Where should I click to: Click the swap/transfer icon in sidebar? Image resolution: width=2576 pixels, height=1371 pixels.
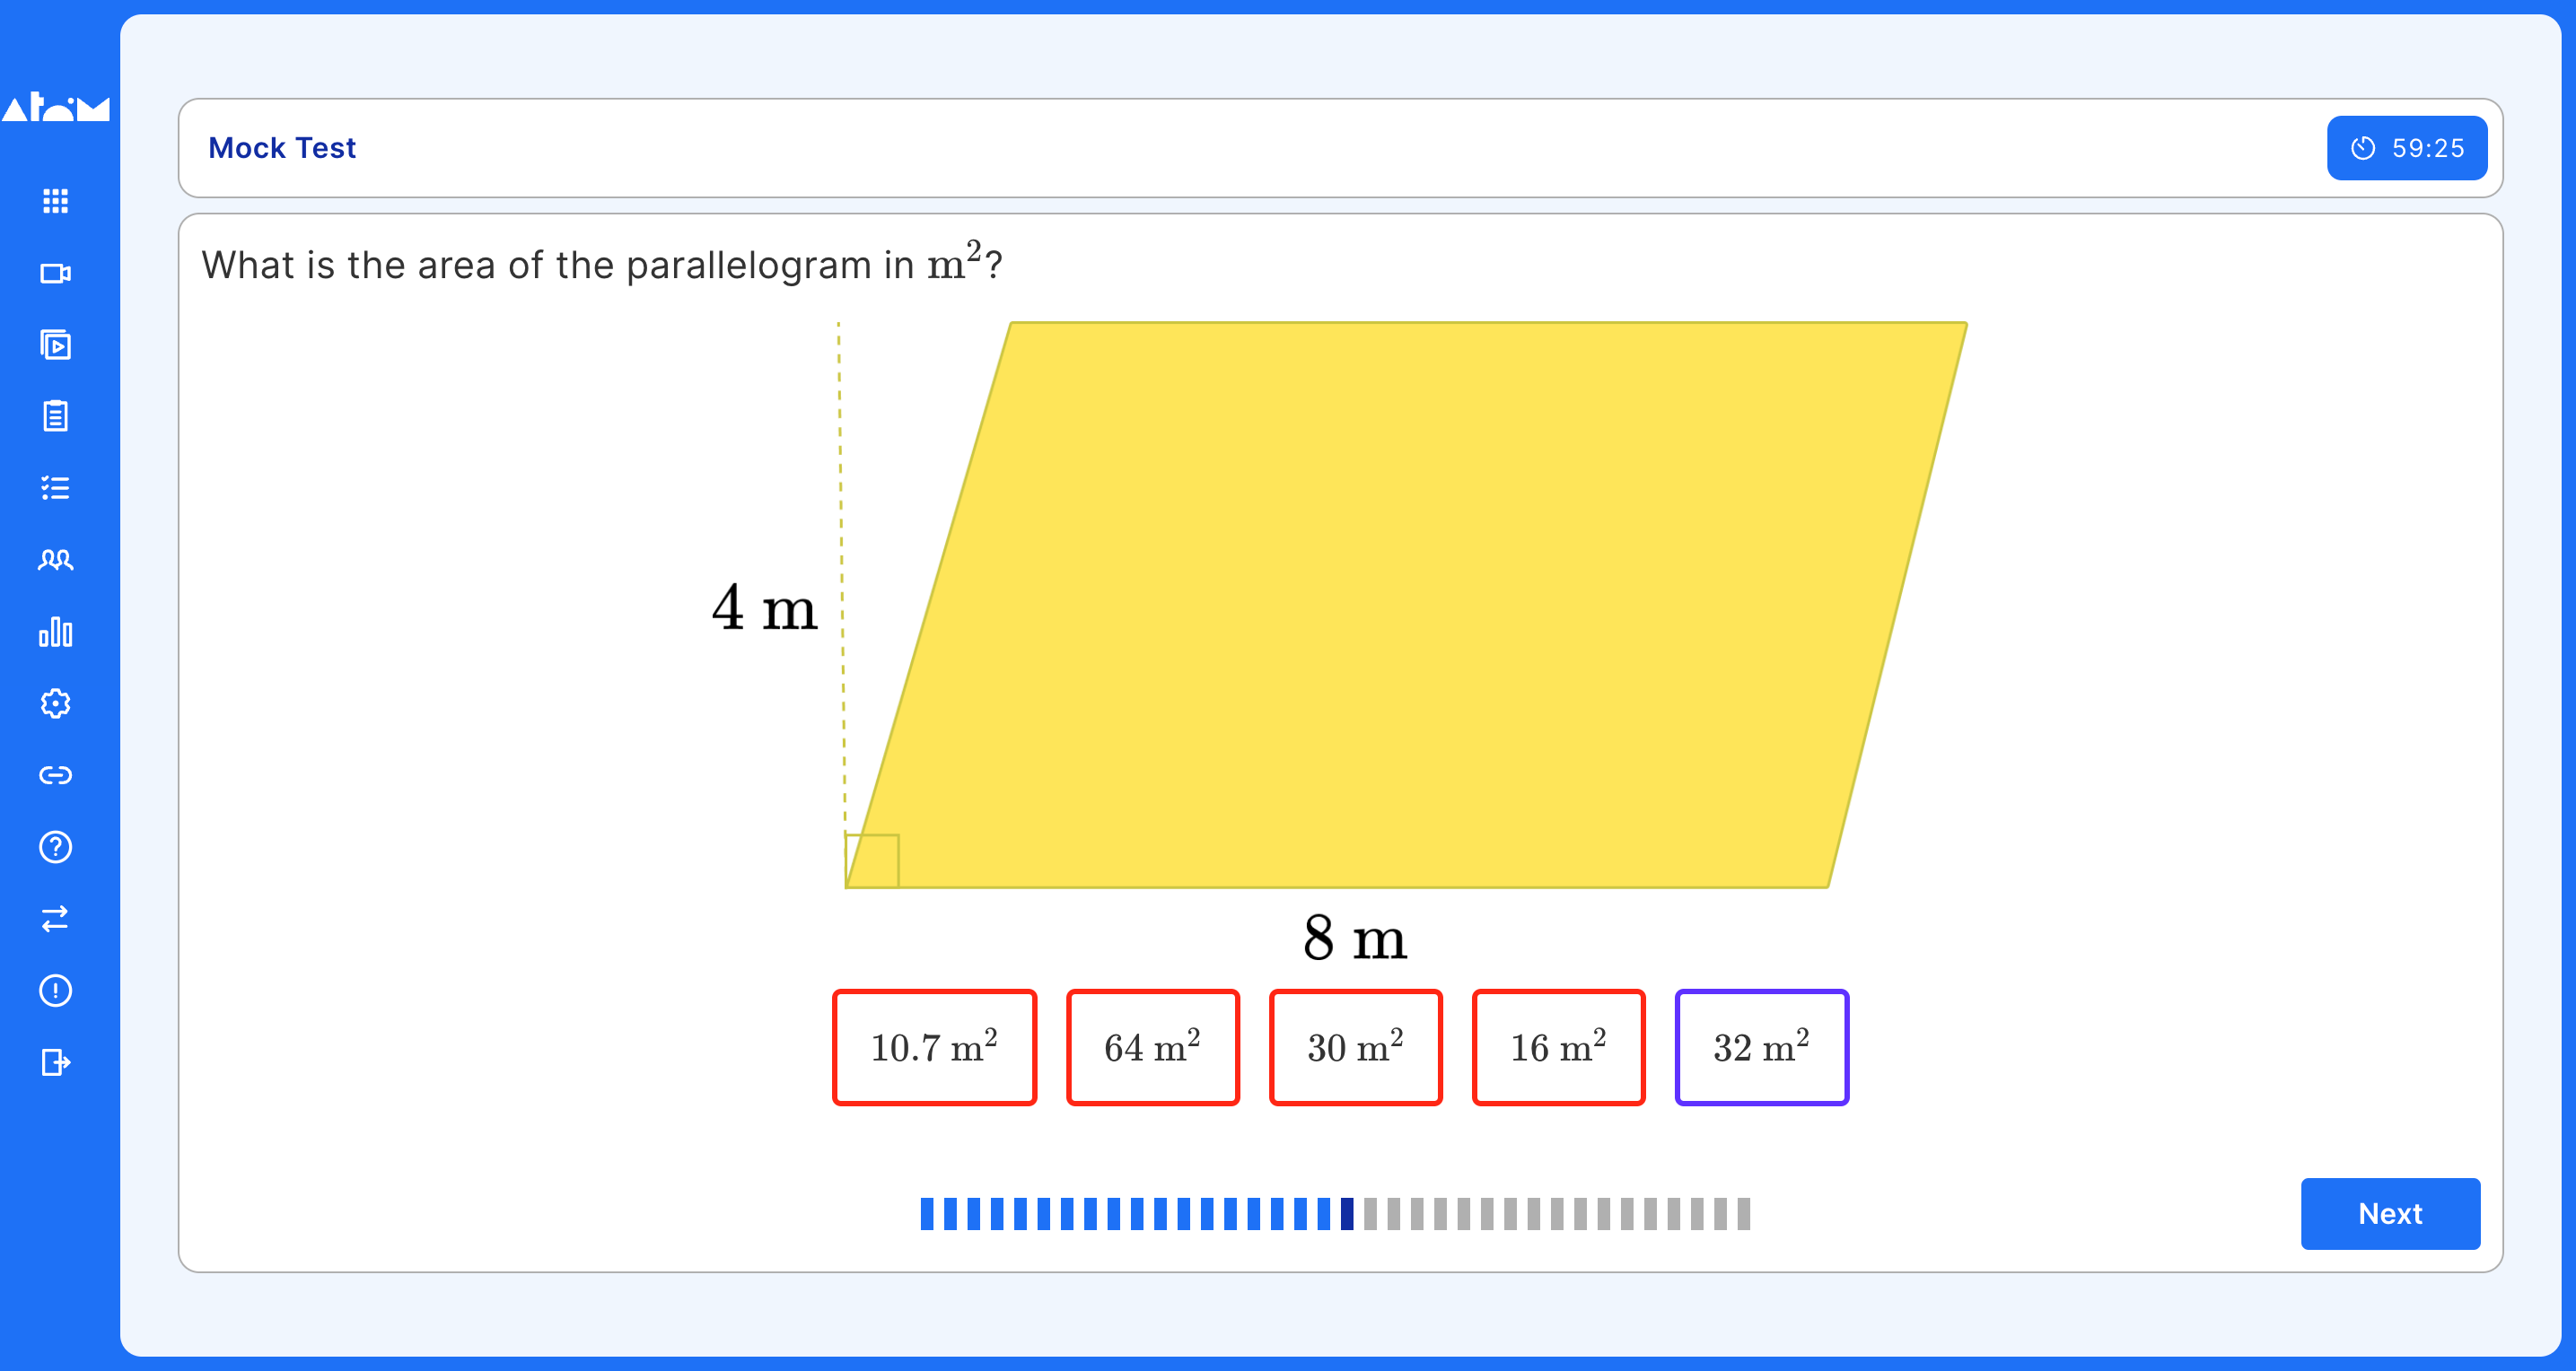click(57, 918)
